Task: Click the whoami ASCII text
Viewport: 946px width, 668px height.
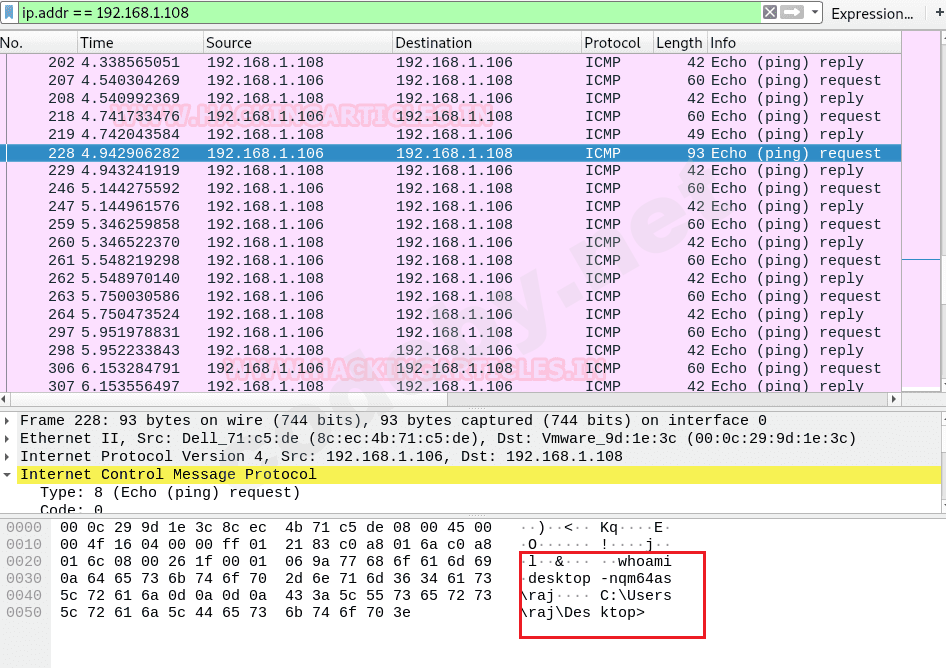Action: 644,561
